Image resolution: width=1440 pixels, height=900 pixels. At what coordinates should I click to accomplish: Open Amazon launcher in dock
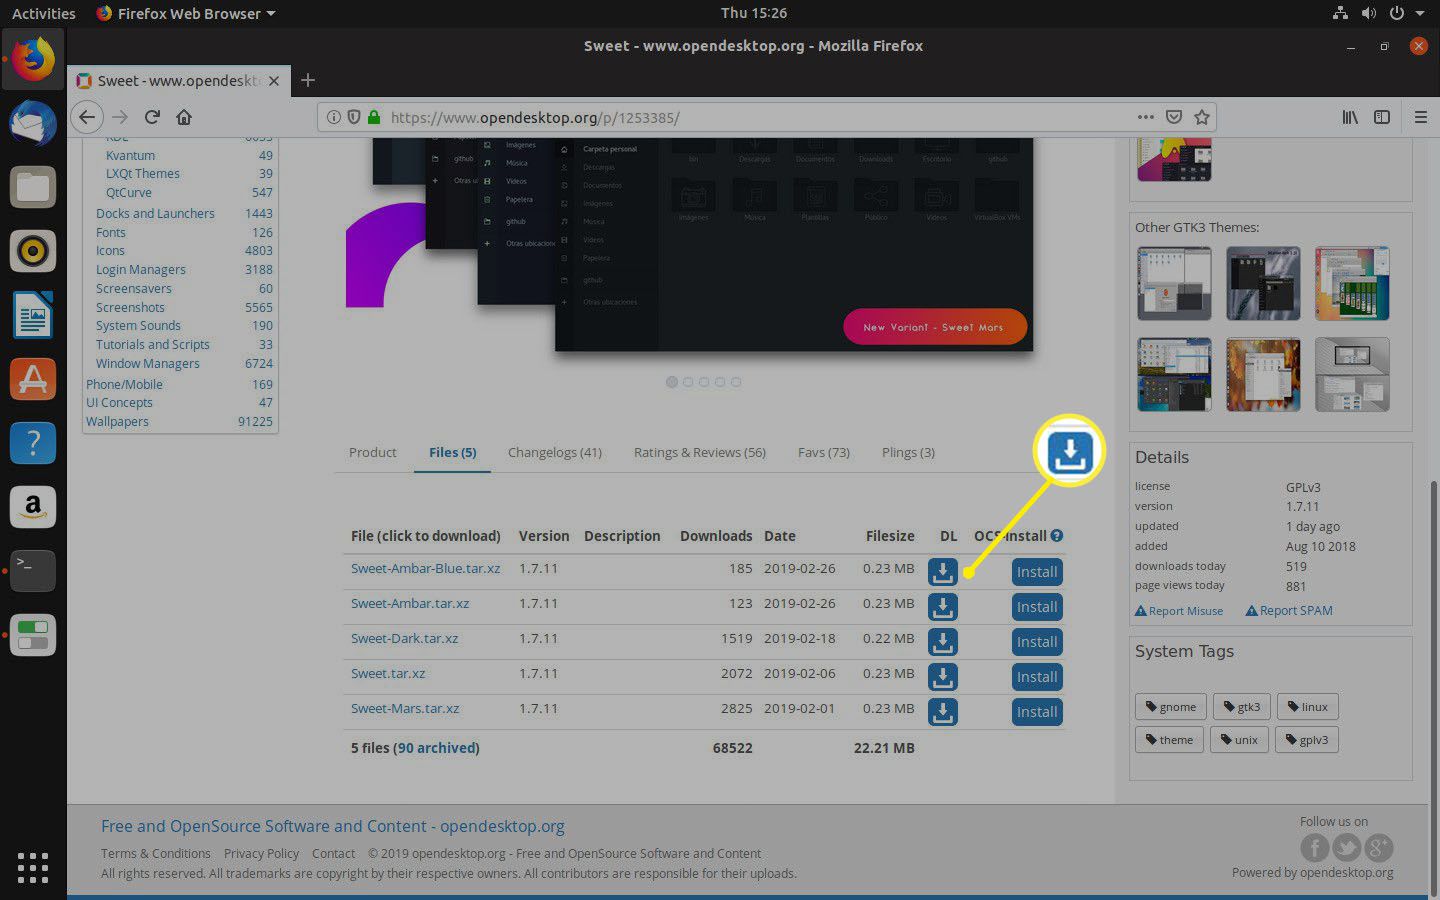33,507
